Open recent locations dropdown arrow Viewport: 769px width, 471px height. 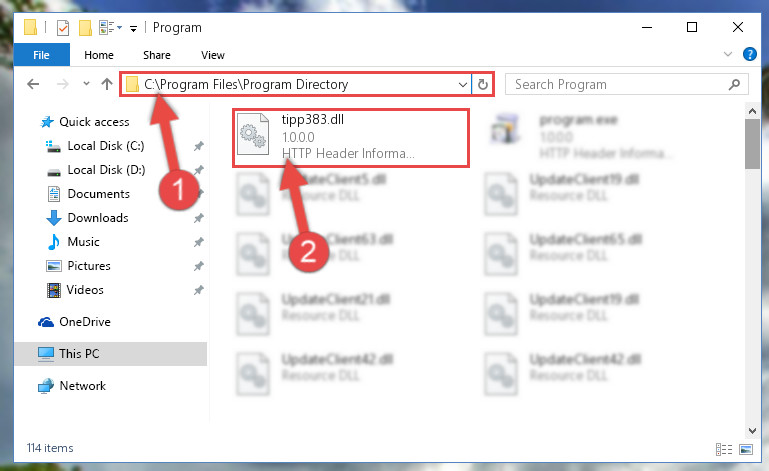86,84
